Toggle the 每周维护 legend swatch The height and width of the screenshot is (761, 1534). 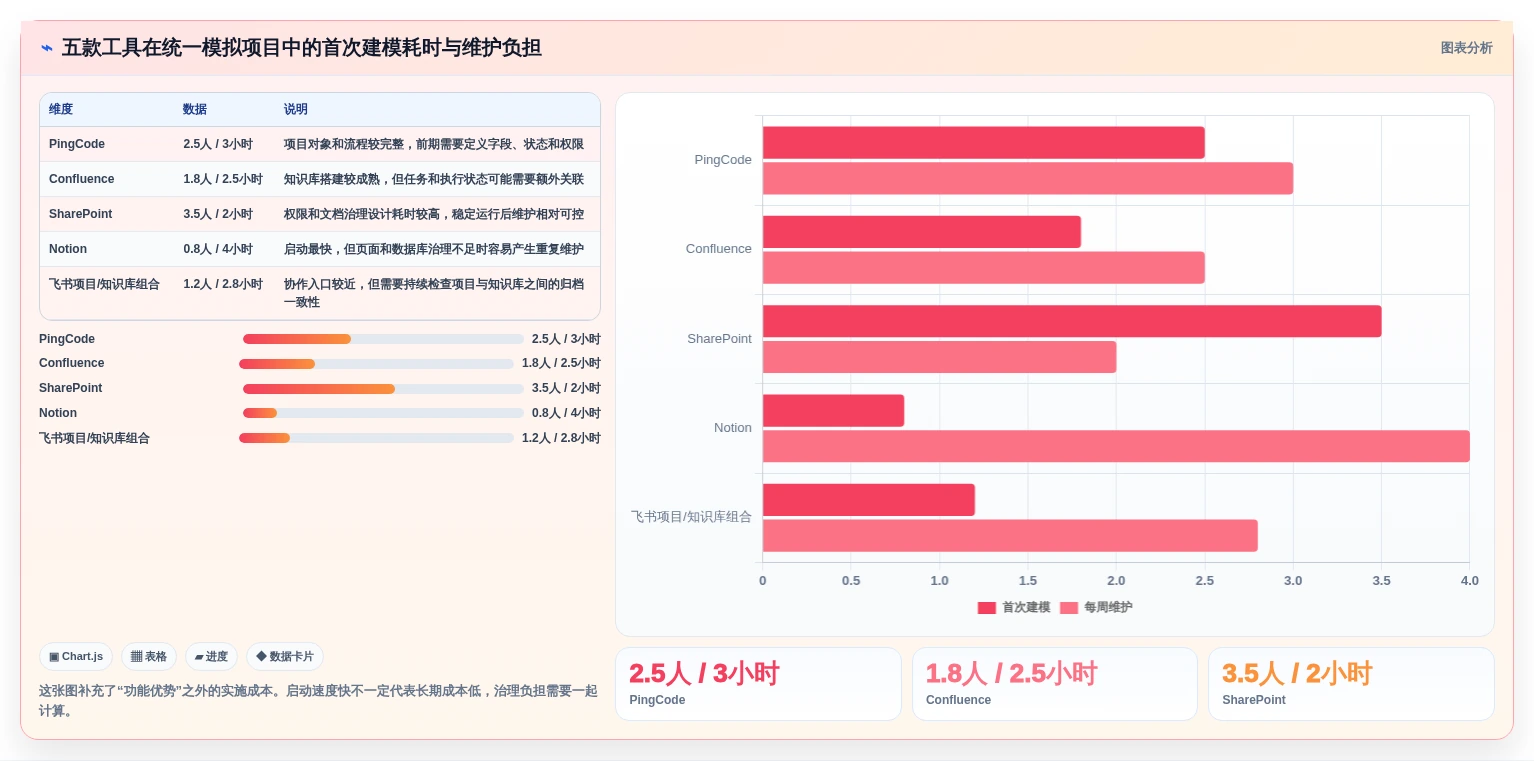pos(1069,608)
